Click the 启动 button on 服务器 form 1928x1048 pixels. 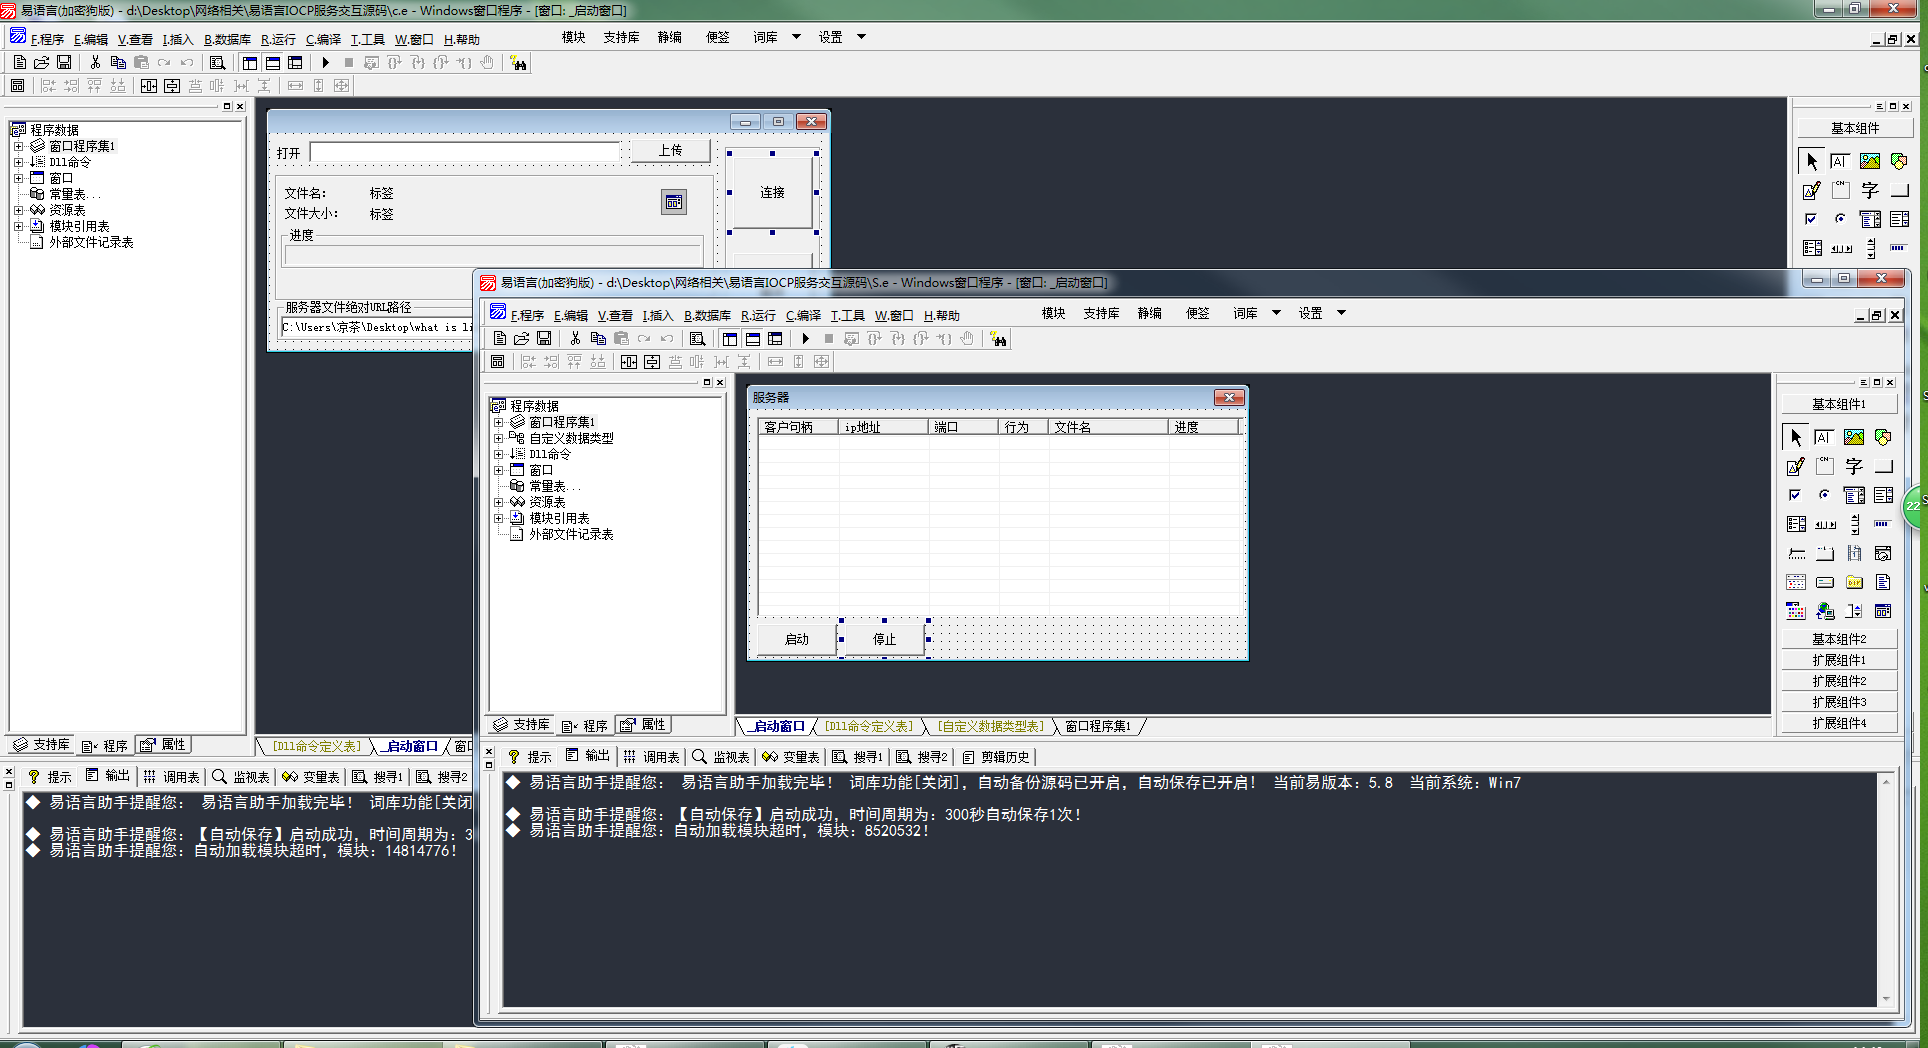(x=797, y=639)
